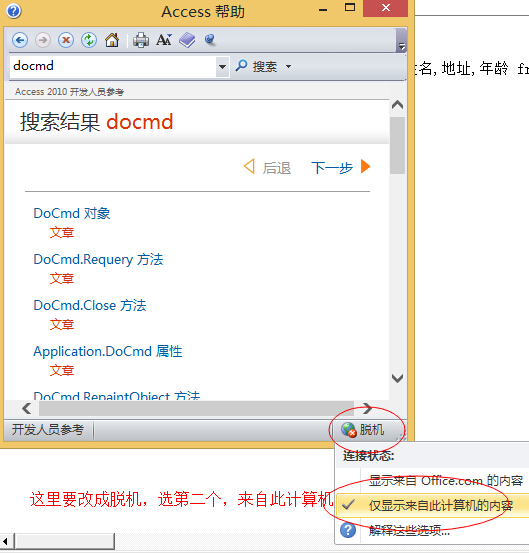Click the 开发人员参考 status bar label

click(x=48, y=430)
